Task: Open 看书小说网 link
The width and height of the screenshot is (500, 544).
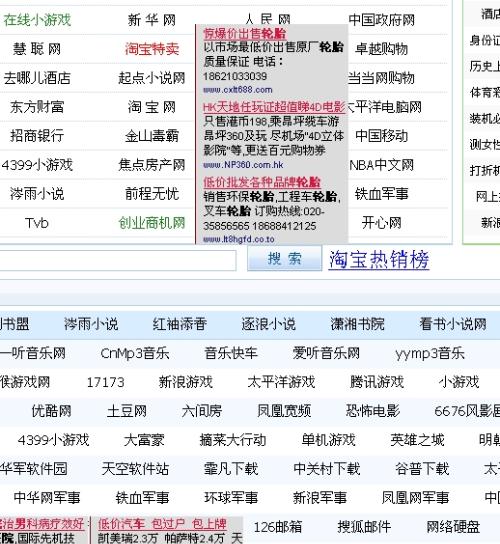Action: click(x=453, y=324)
